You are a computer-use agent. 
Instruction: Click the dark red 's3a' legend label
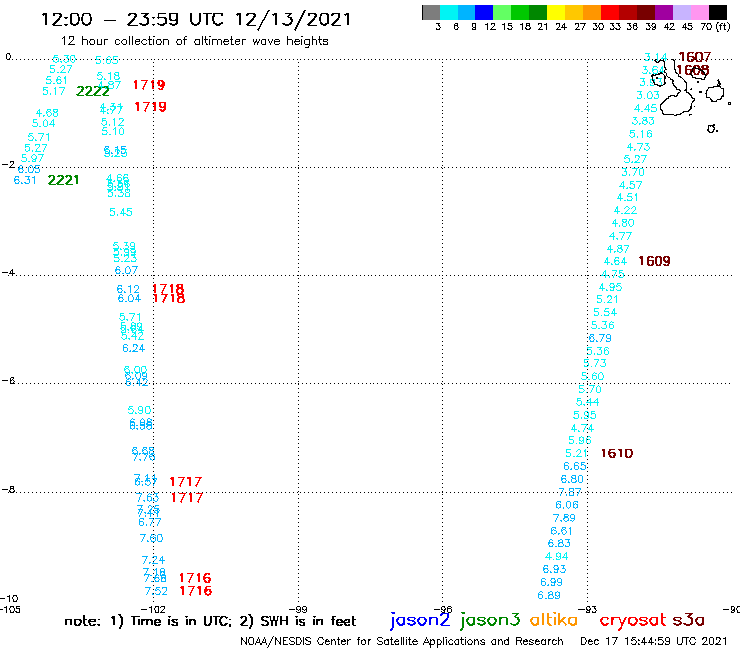coord(688,620)
